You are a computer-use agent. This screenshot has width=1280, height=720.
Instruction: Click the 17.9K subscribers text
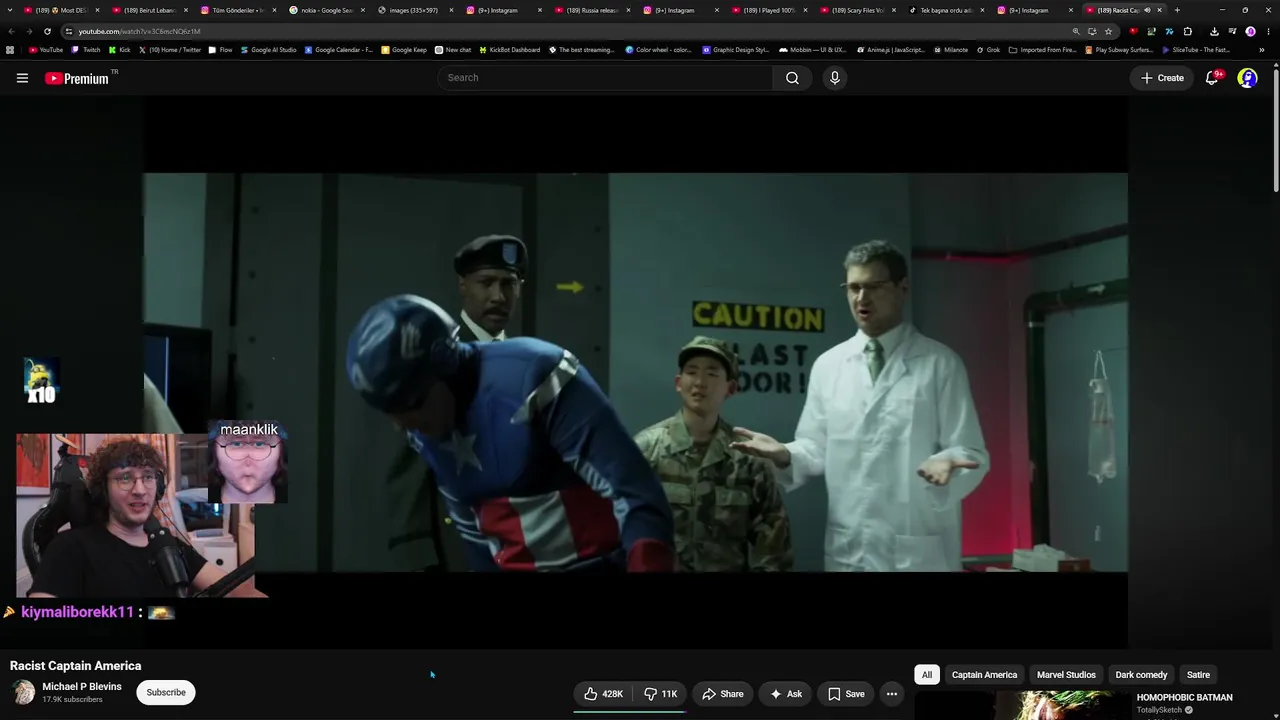coord(72,700)
